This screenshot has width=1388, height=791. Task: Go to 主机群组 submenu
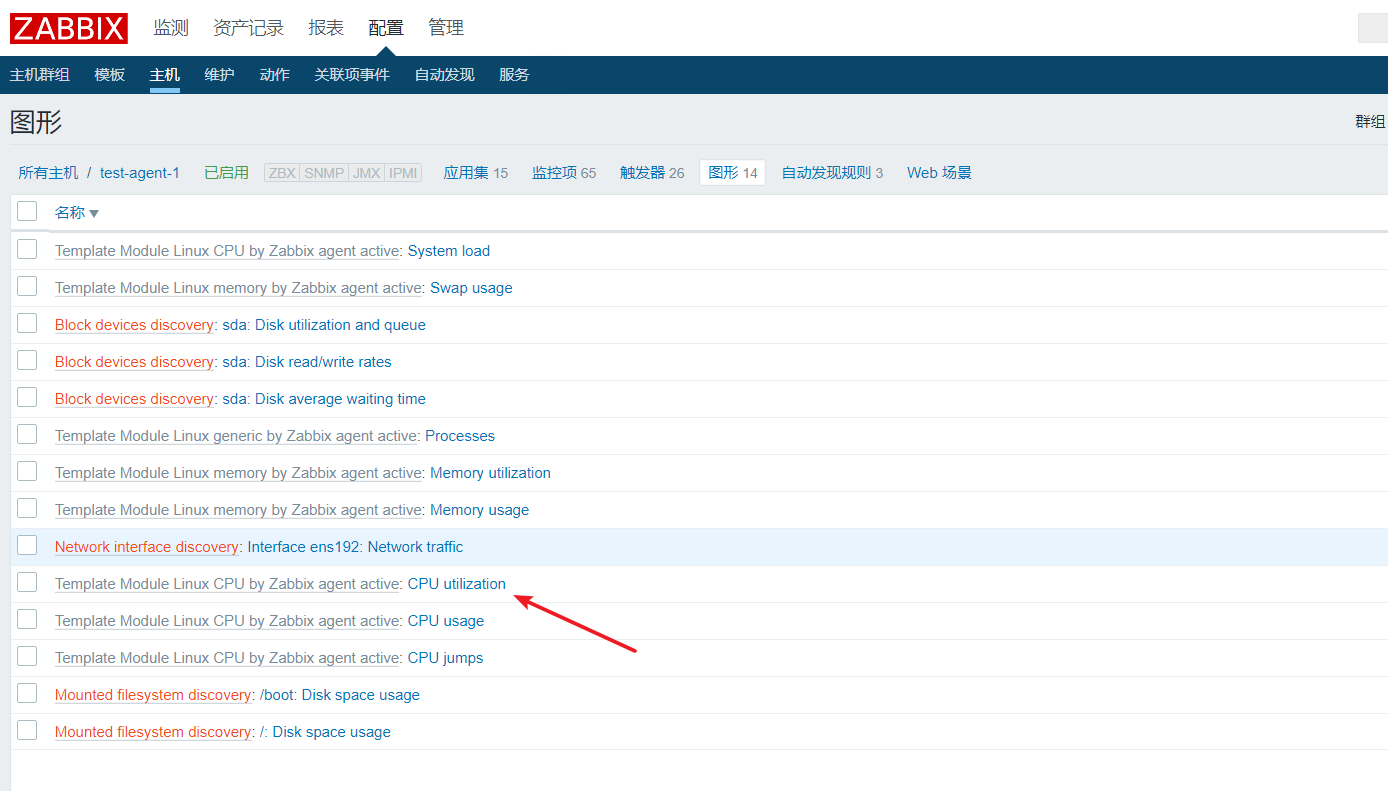coord(40,75)
